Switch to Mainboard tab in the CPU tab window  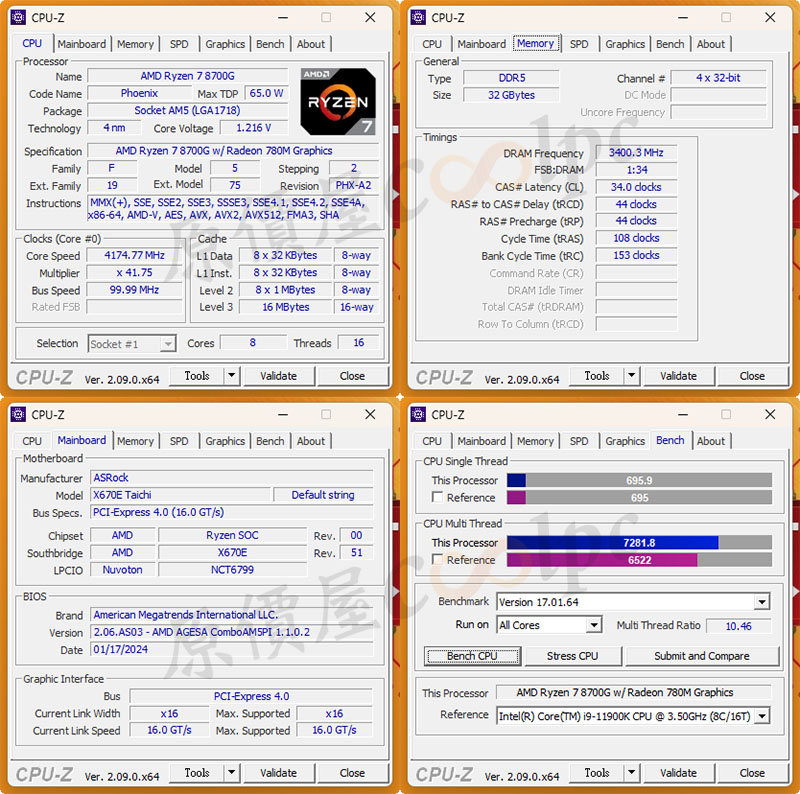pyautogui.click(x=82, y=44)
